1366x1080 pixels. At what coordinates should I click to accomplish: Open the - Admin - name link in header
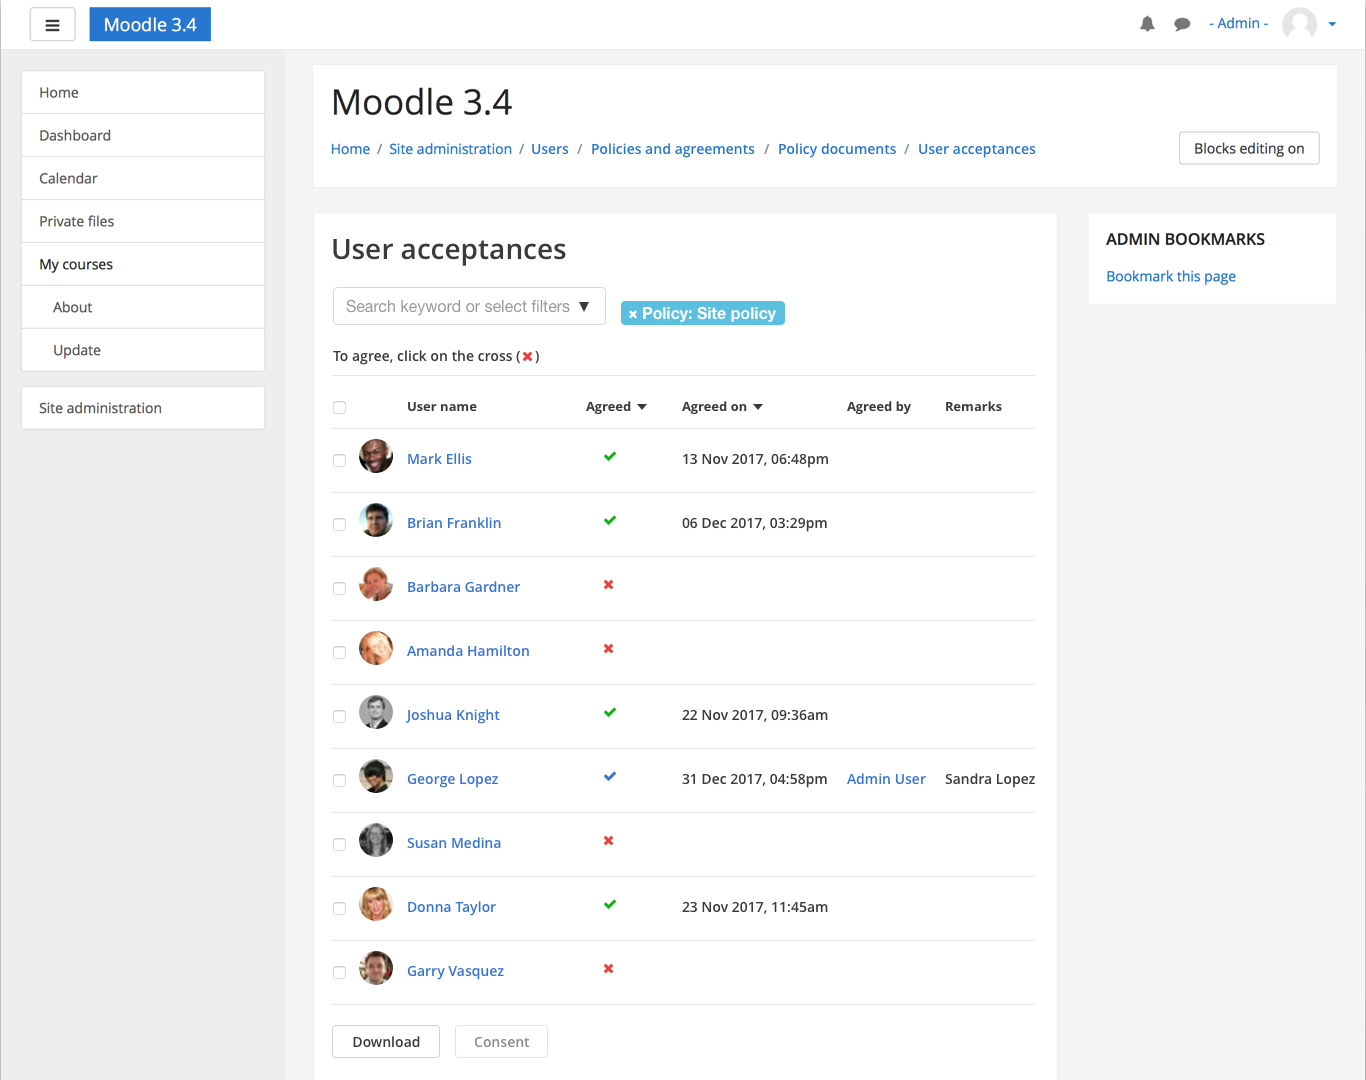(1238, 23)
